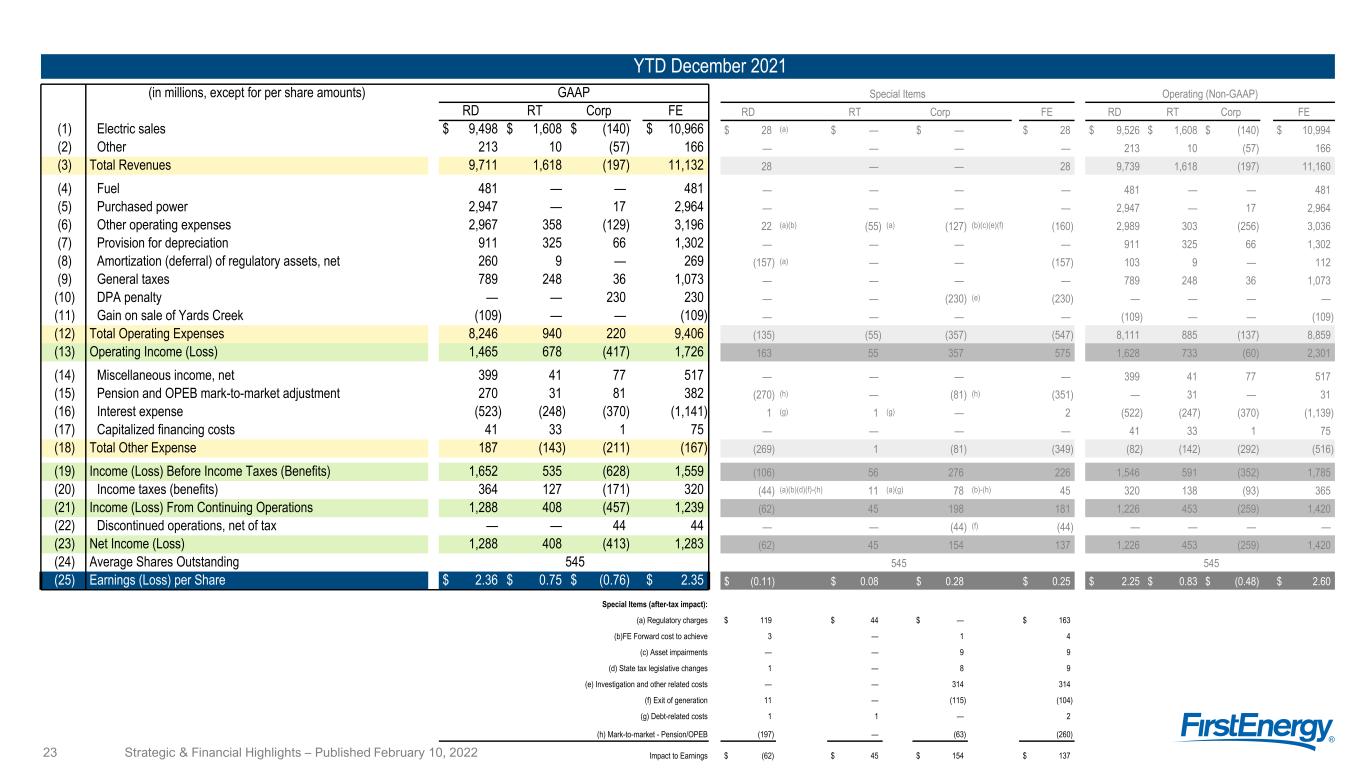Select the Regulatory charges footnote line
1365x768 pixels.
pyautogui.click(x=672, y=620)
